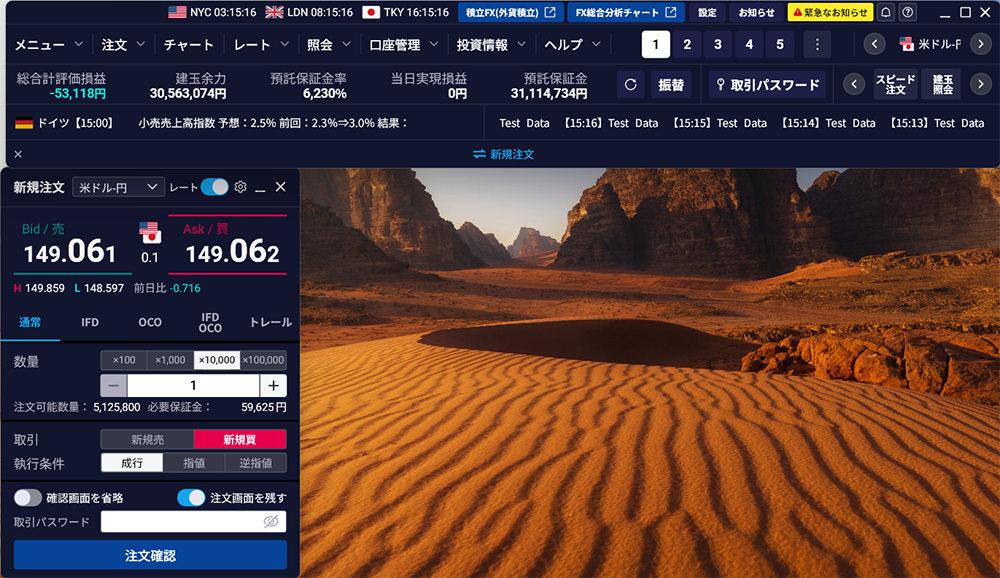
Task: Open the 米ドル-円 currency pair dropdown
Action: coord(119,187)
